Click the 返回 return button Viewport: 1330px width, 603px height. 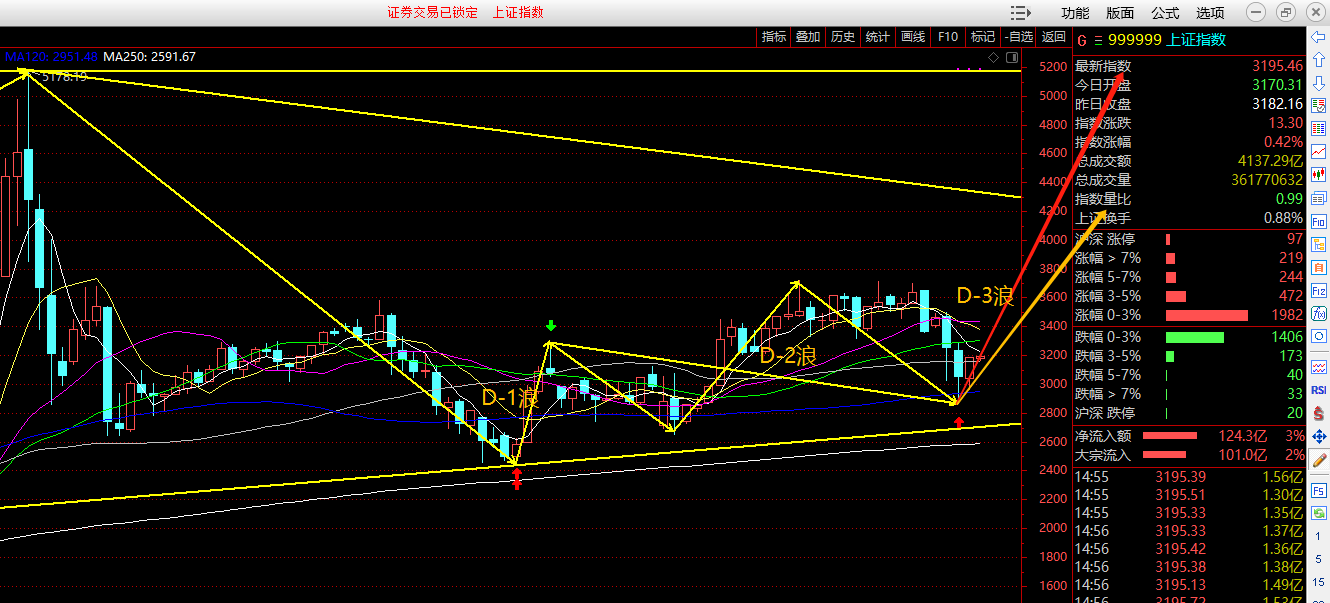tap(1054, 37)
